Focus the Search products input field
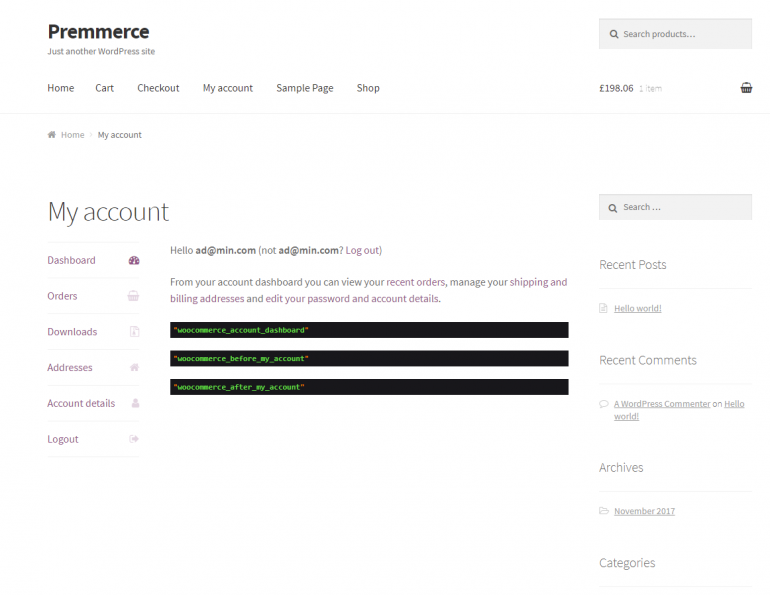The width and height of the screenshot is (770, 595). coord(684,34)
